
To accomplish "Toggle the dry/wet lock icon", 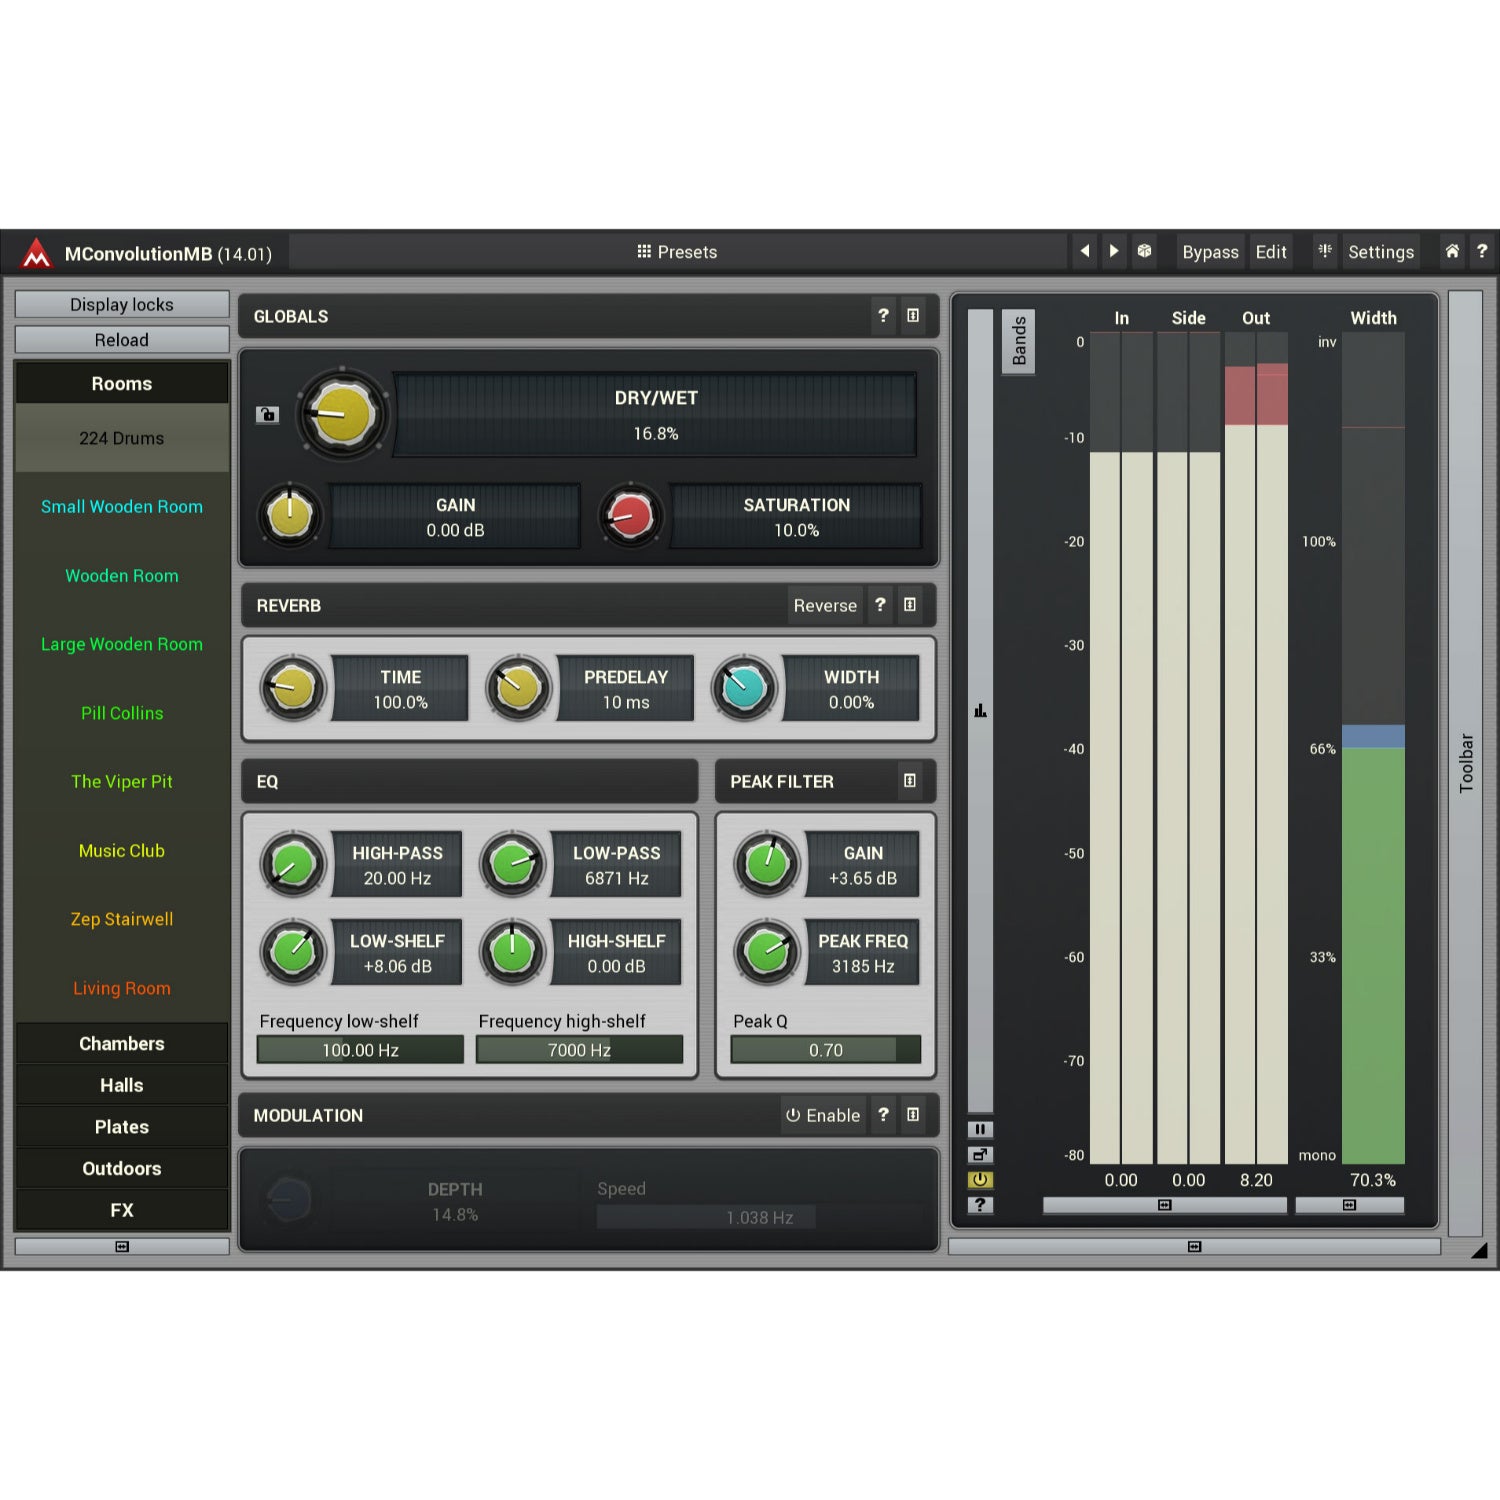I will click(x=267, y=414).
